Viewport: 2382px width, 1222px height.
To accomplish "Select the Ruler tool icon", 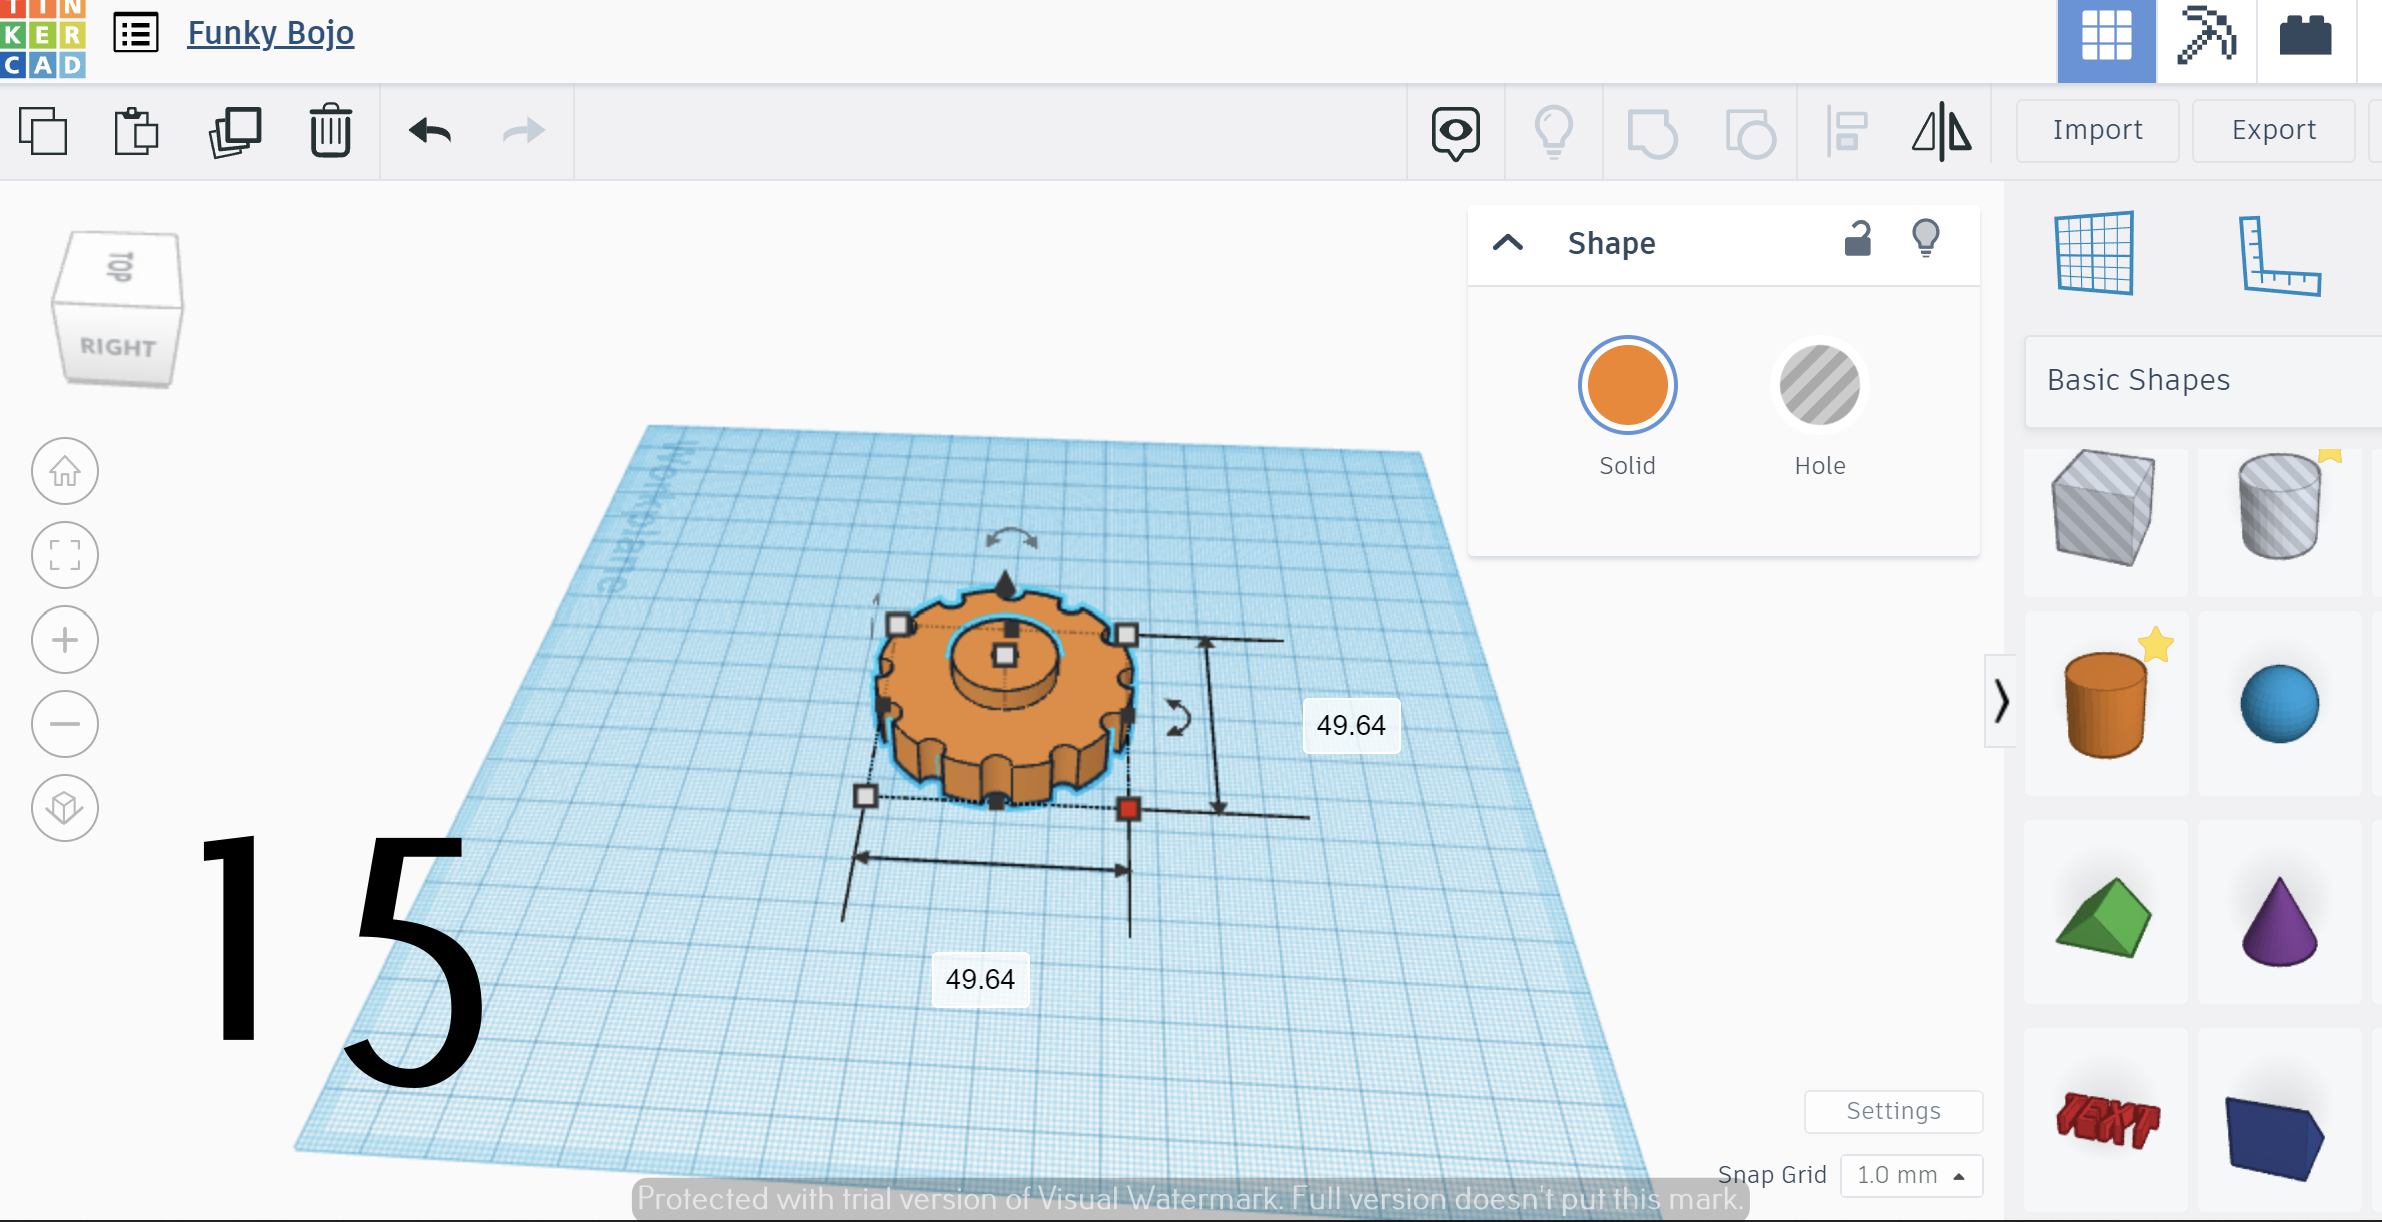I will (x=2278, y=256).
